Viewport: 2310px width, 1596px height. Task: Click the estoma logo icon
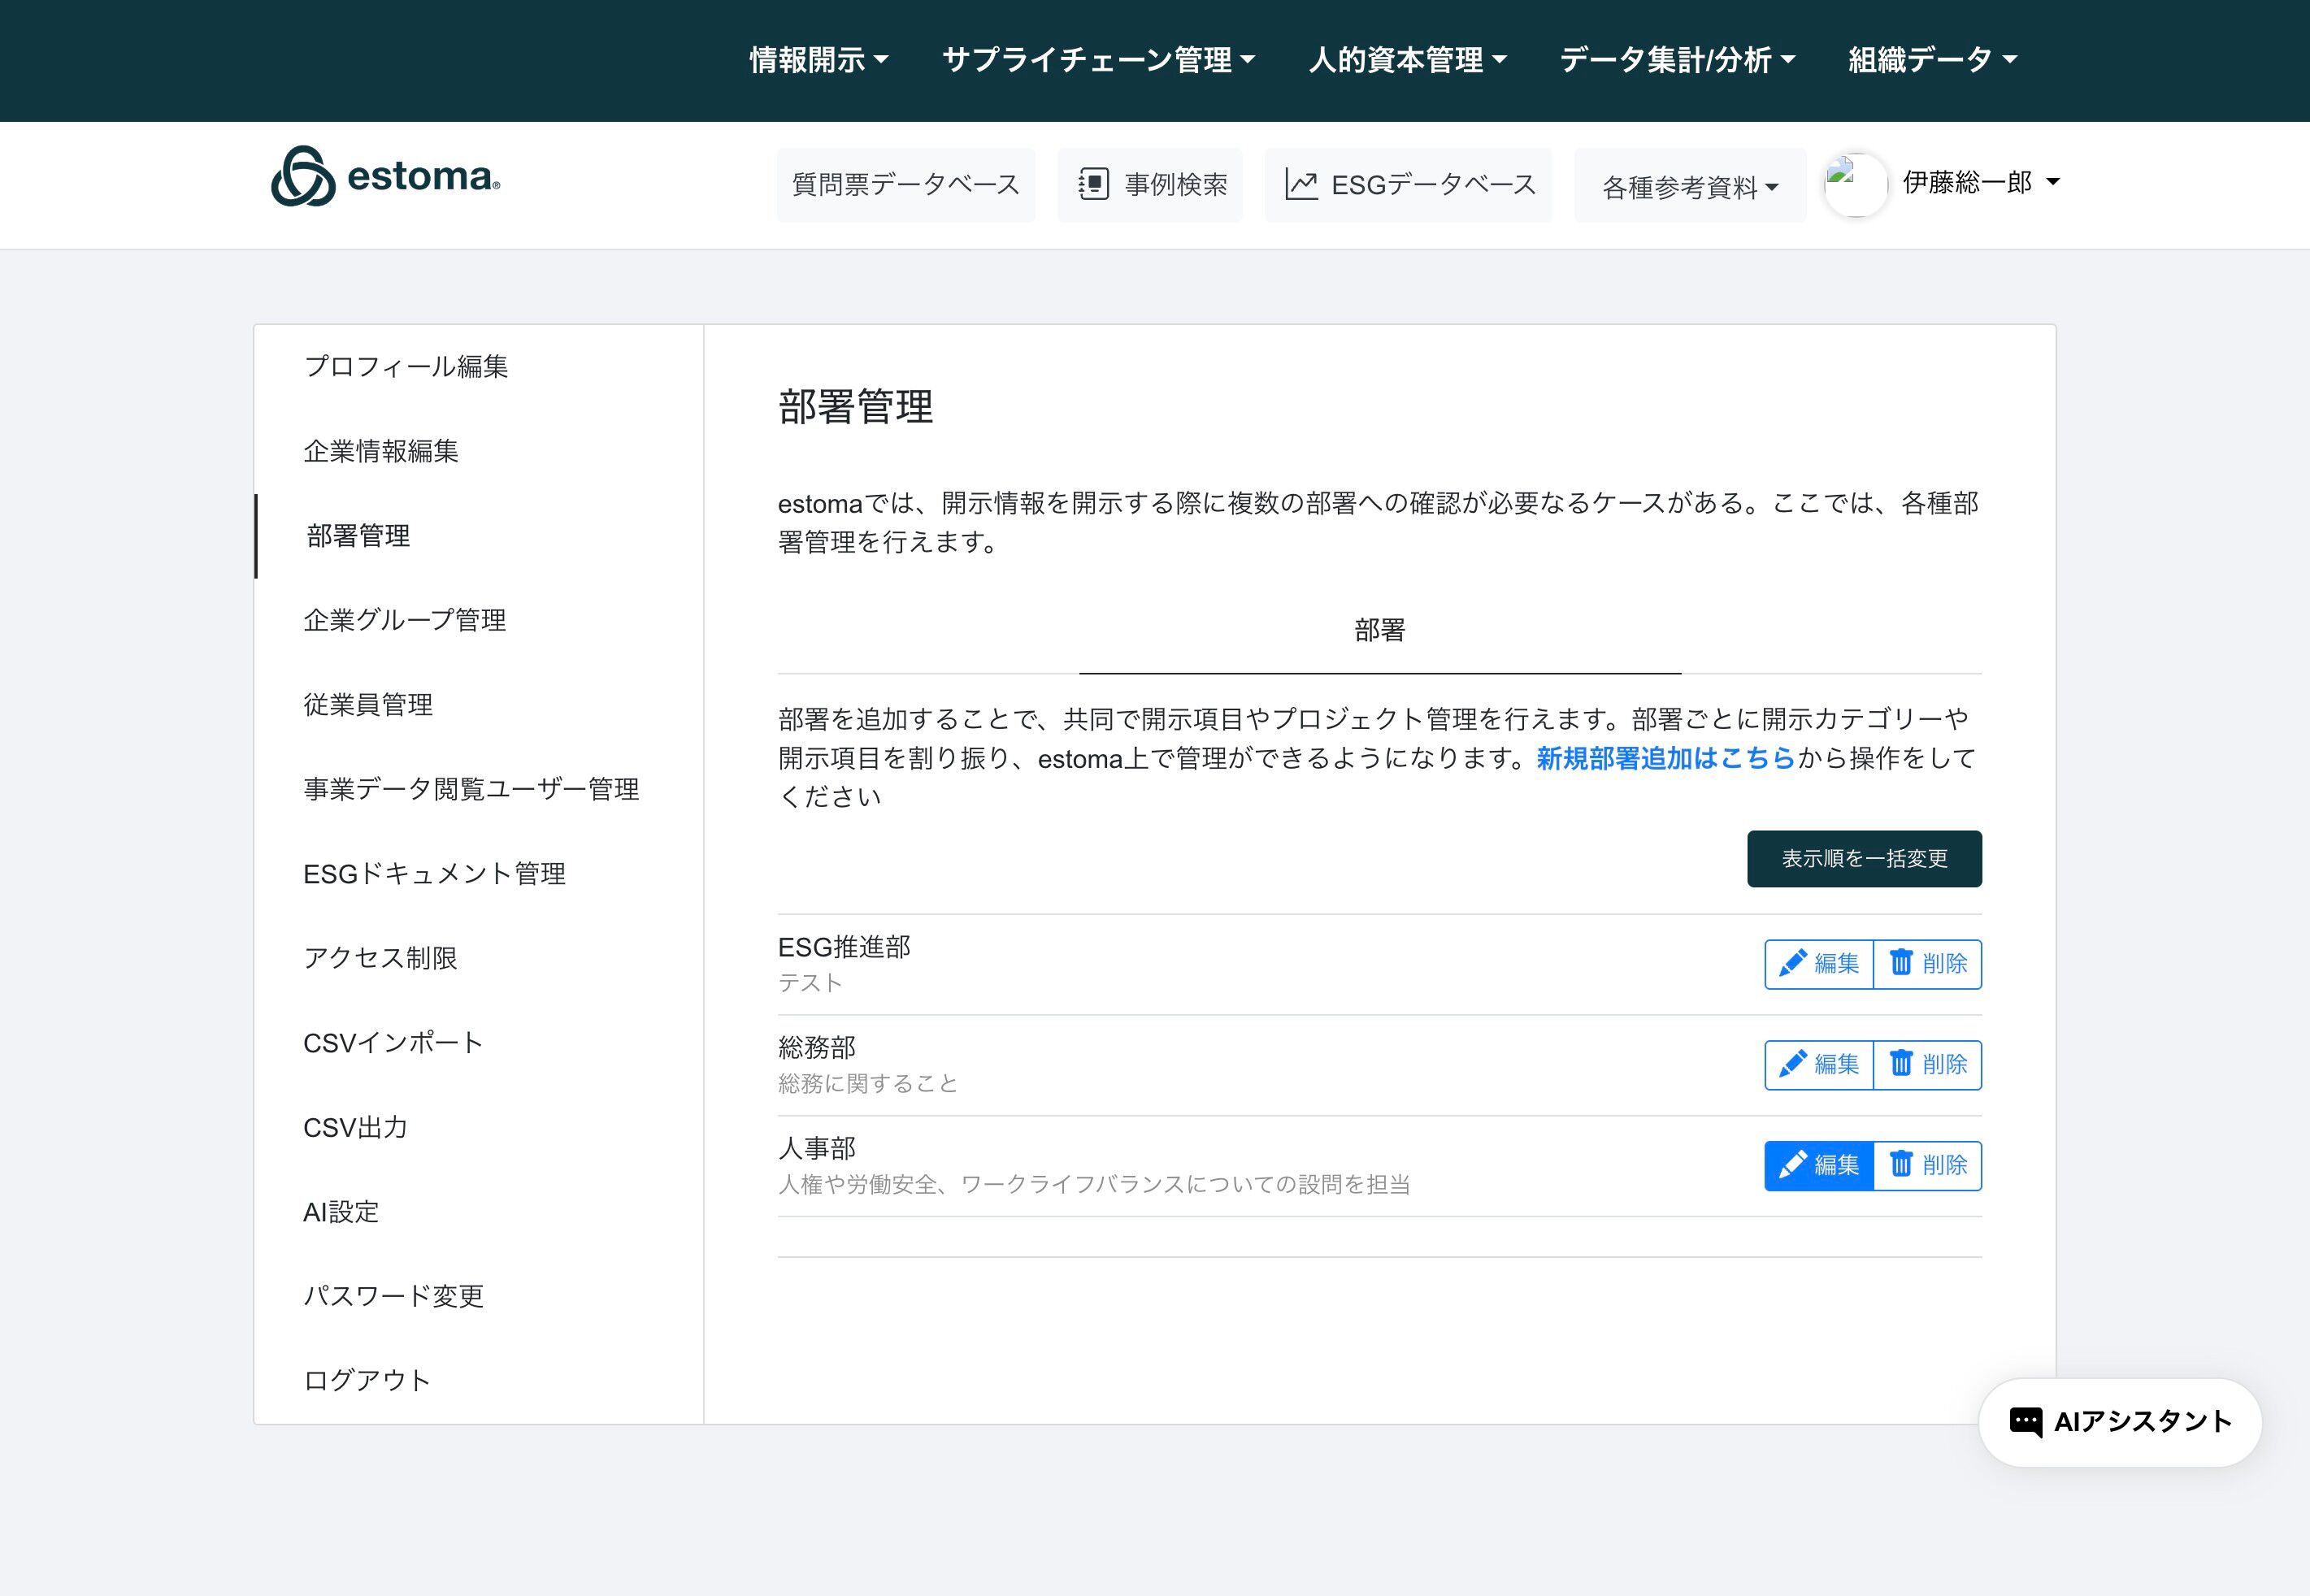coord(303,177)
